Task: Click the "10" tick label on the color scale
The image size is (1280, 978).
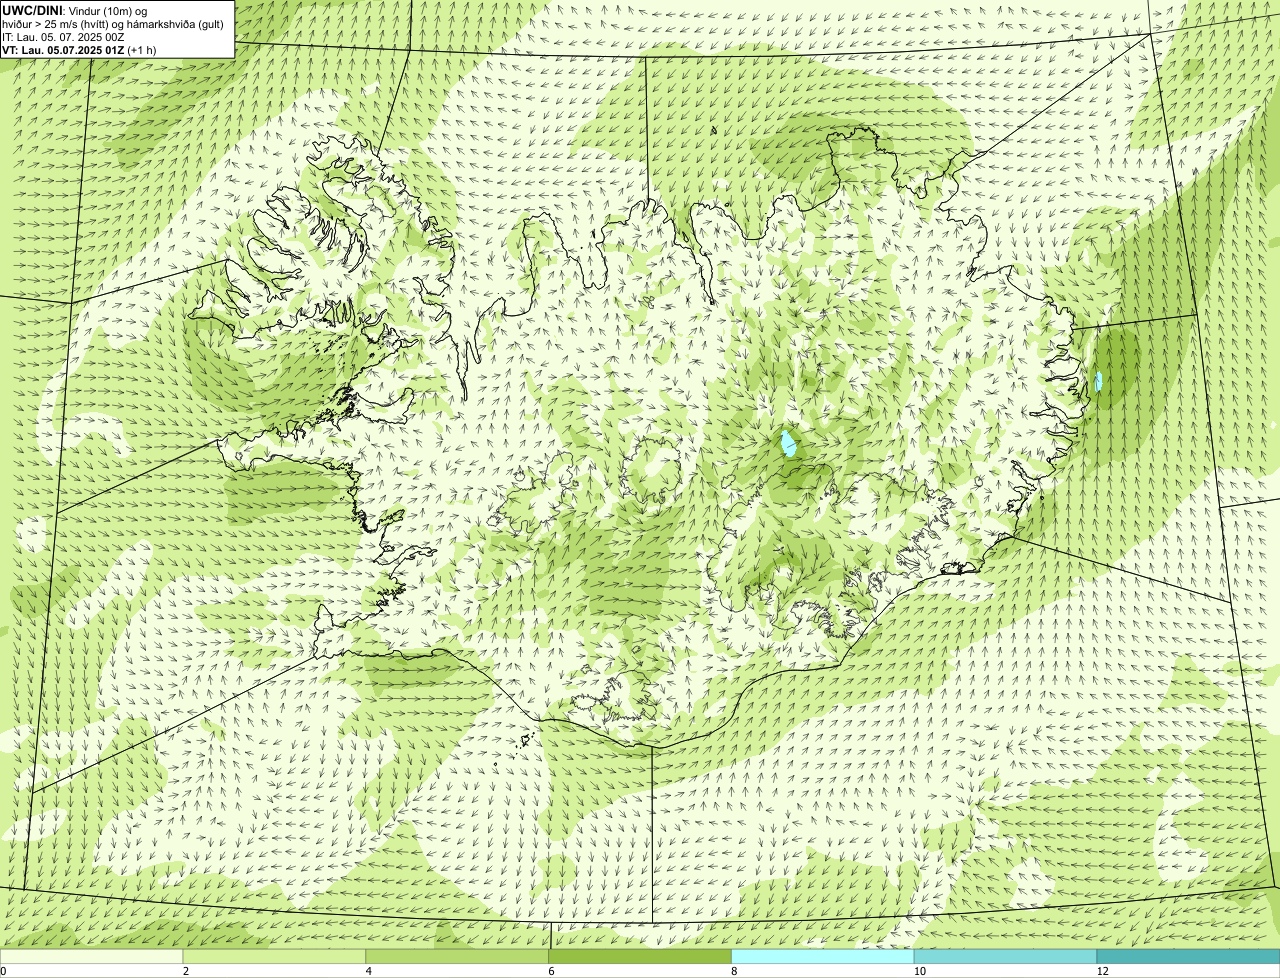Action: pyautogui.click(x=919, y=971)
